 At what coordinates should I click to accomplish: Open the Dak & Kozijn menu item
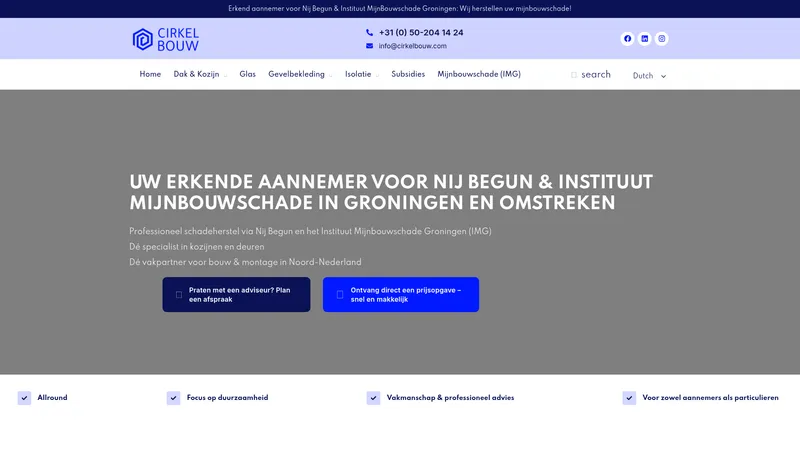(x=196, y=74)
